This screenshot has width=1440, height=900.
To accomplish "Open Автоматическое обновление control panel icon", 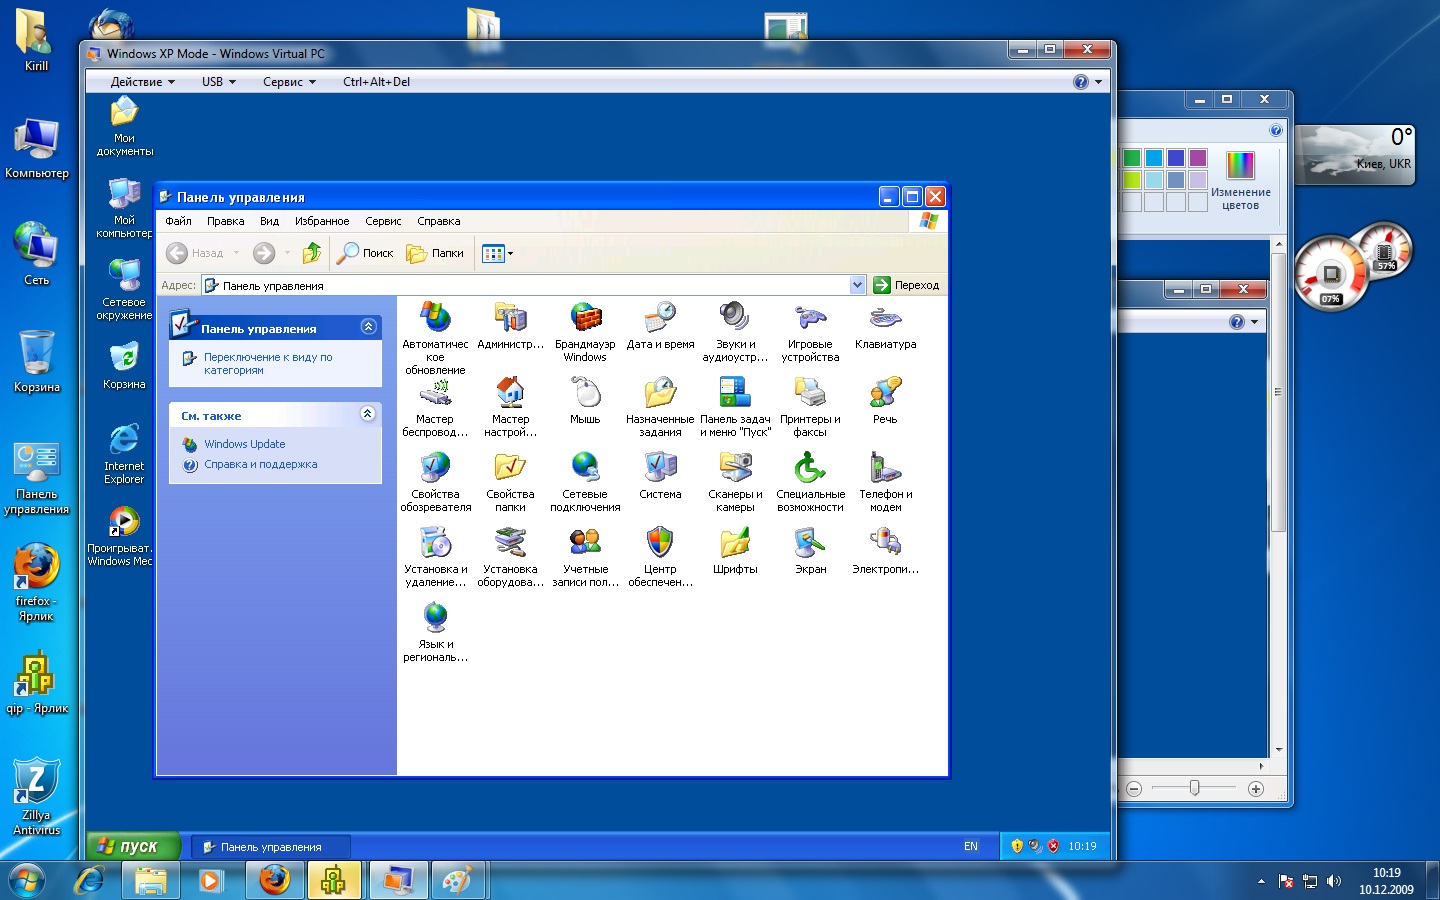I will (435, 338).
